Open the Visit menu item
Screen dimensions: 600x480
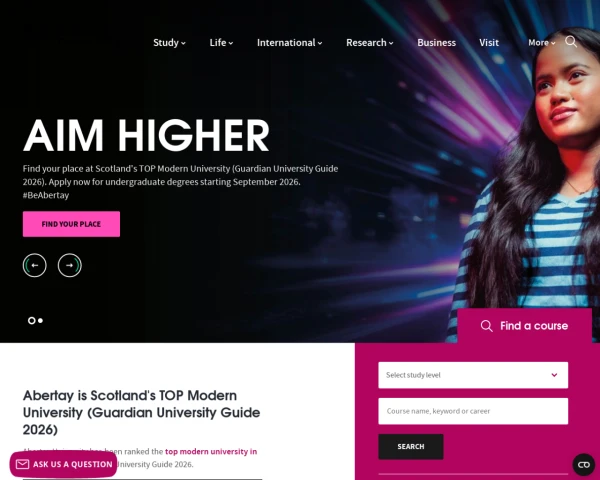click(x=489, y=42)
